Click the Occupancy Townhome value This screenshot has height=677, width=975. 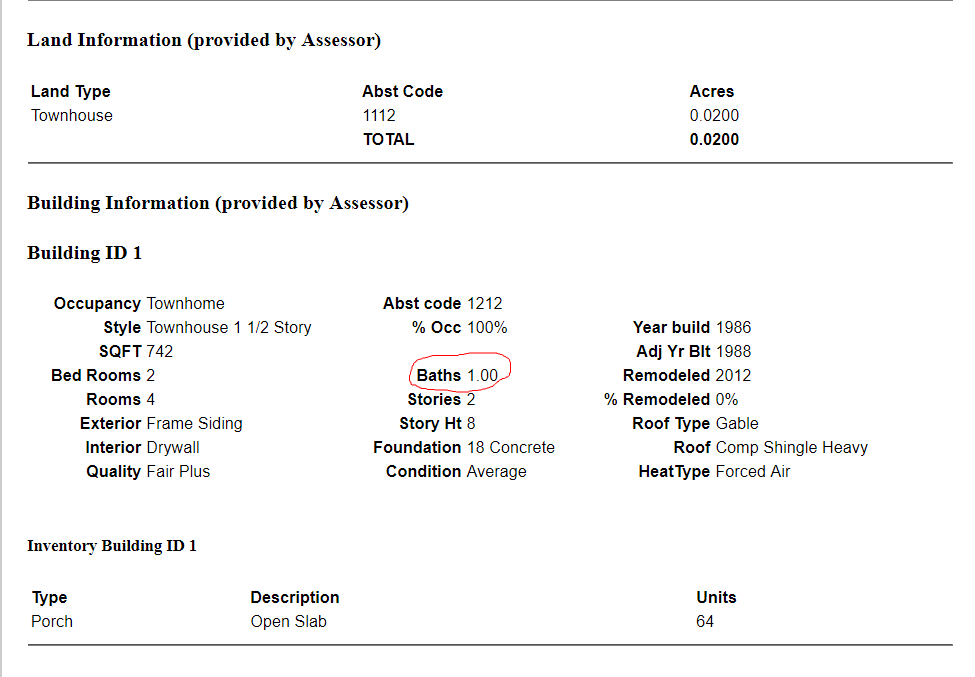click(x=185, y=303)
